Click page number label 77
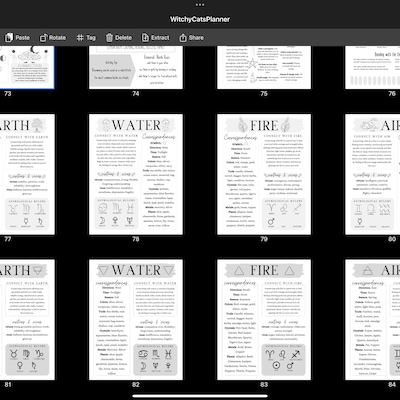Viewport: 400px width, 400px height. tap(8, 239)
